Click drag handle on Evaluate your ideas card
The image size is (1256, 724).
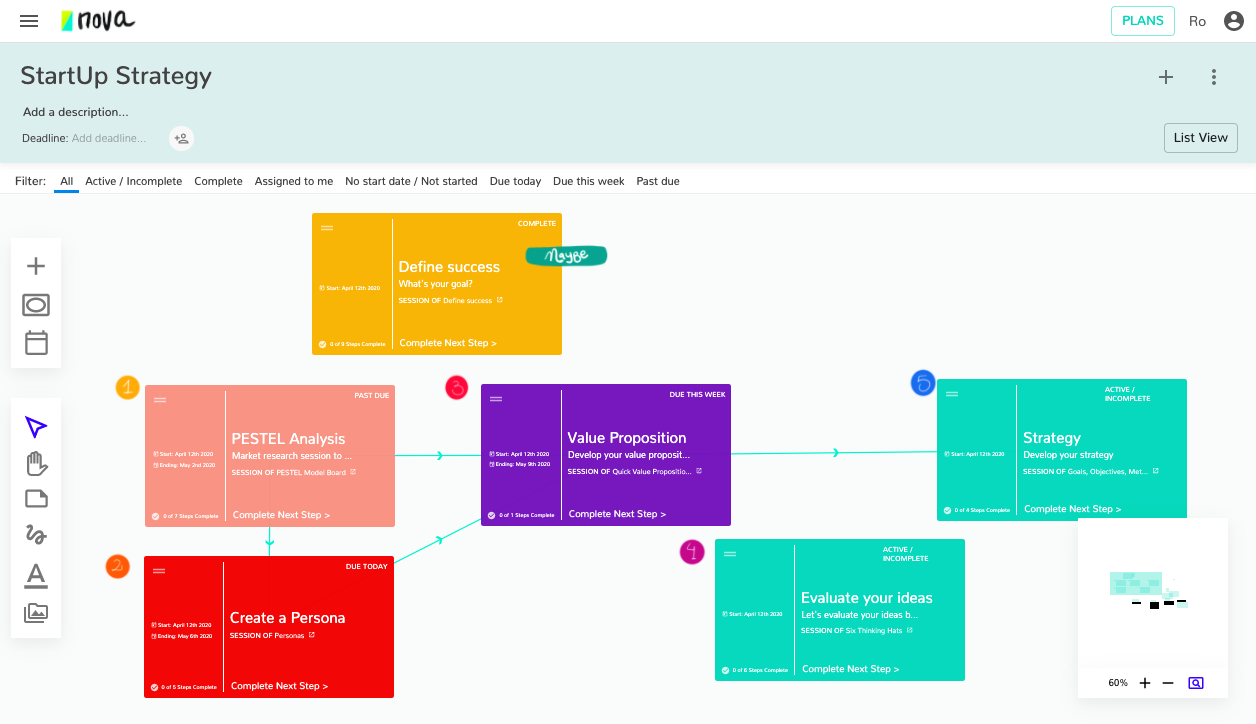click(730, 554)
